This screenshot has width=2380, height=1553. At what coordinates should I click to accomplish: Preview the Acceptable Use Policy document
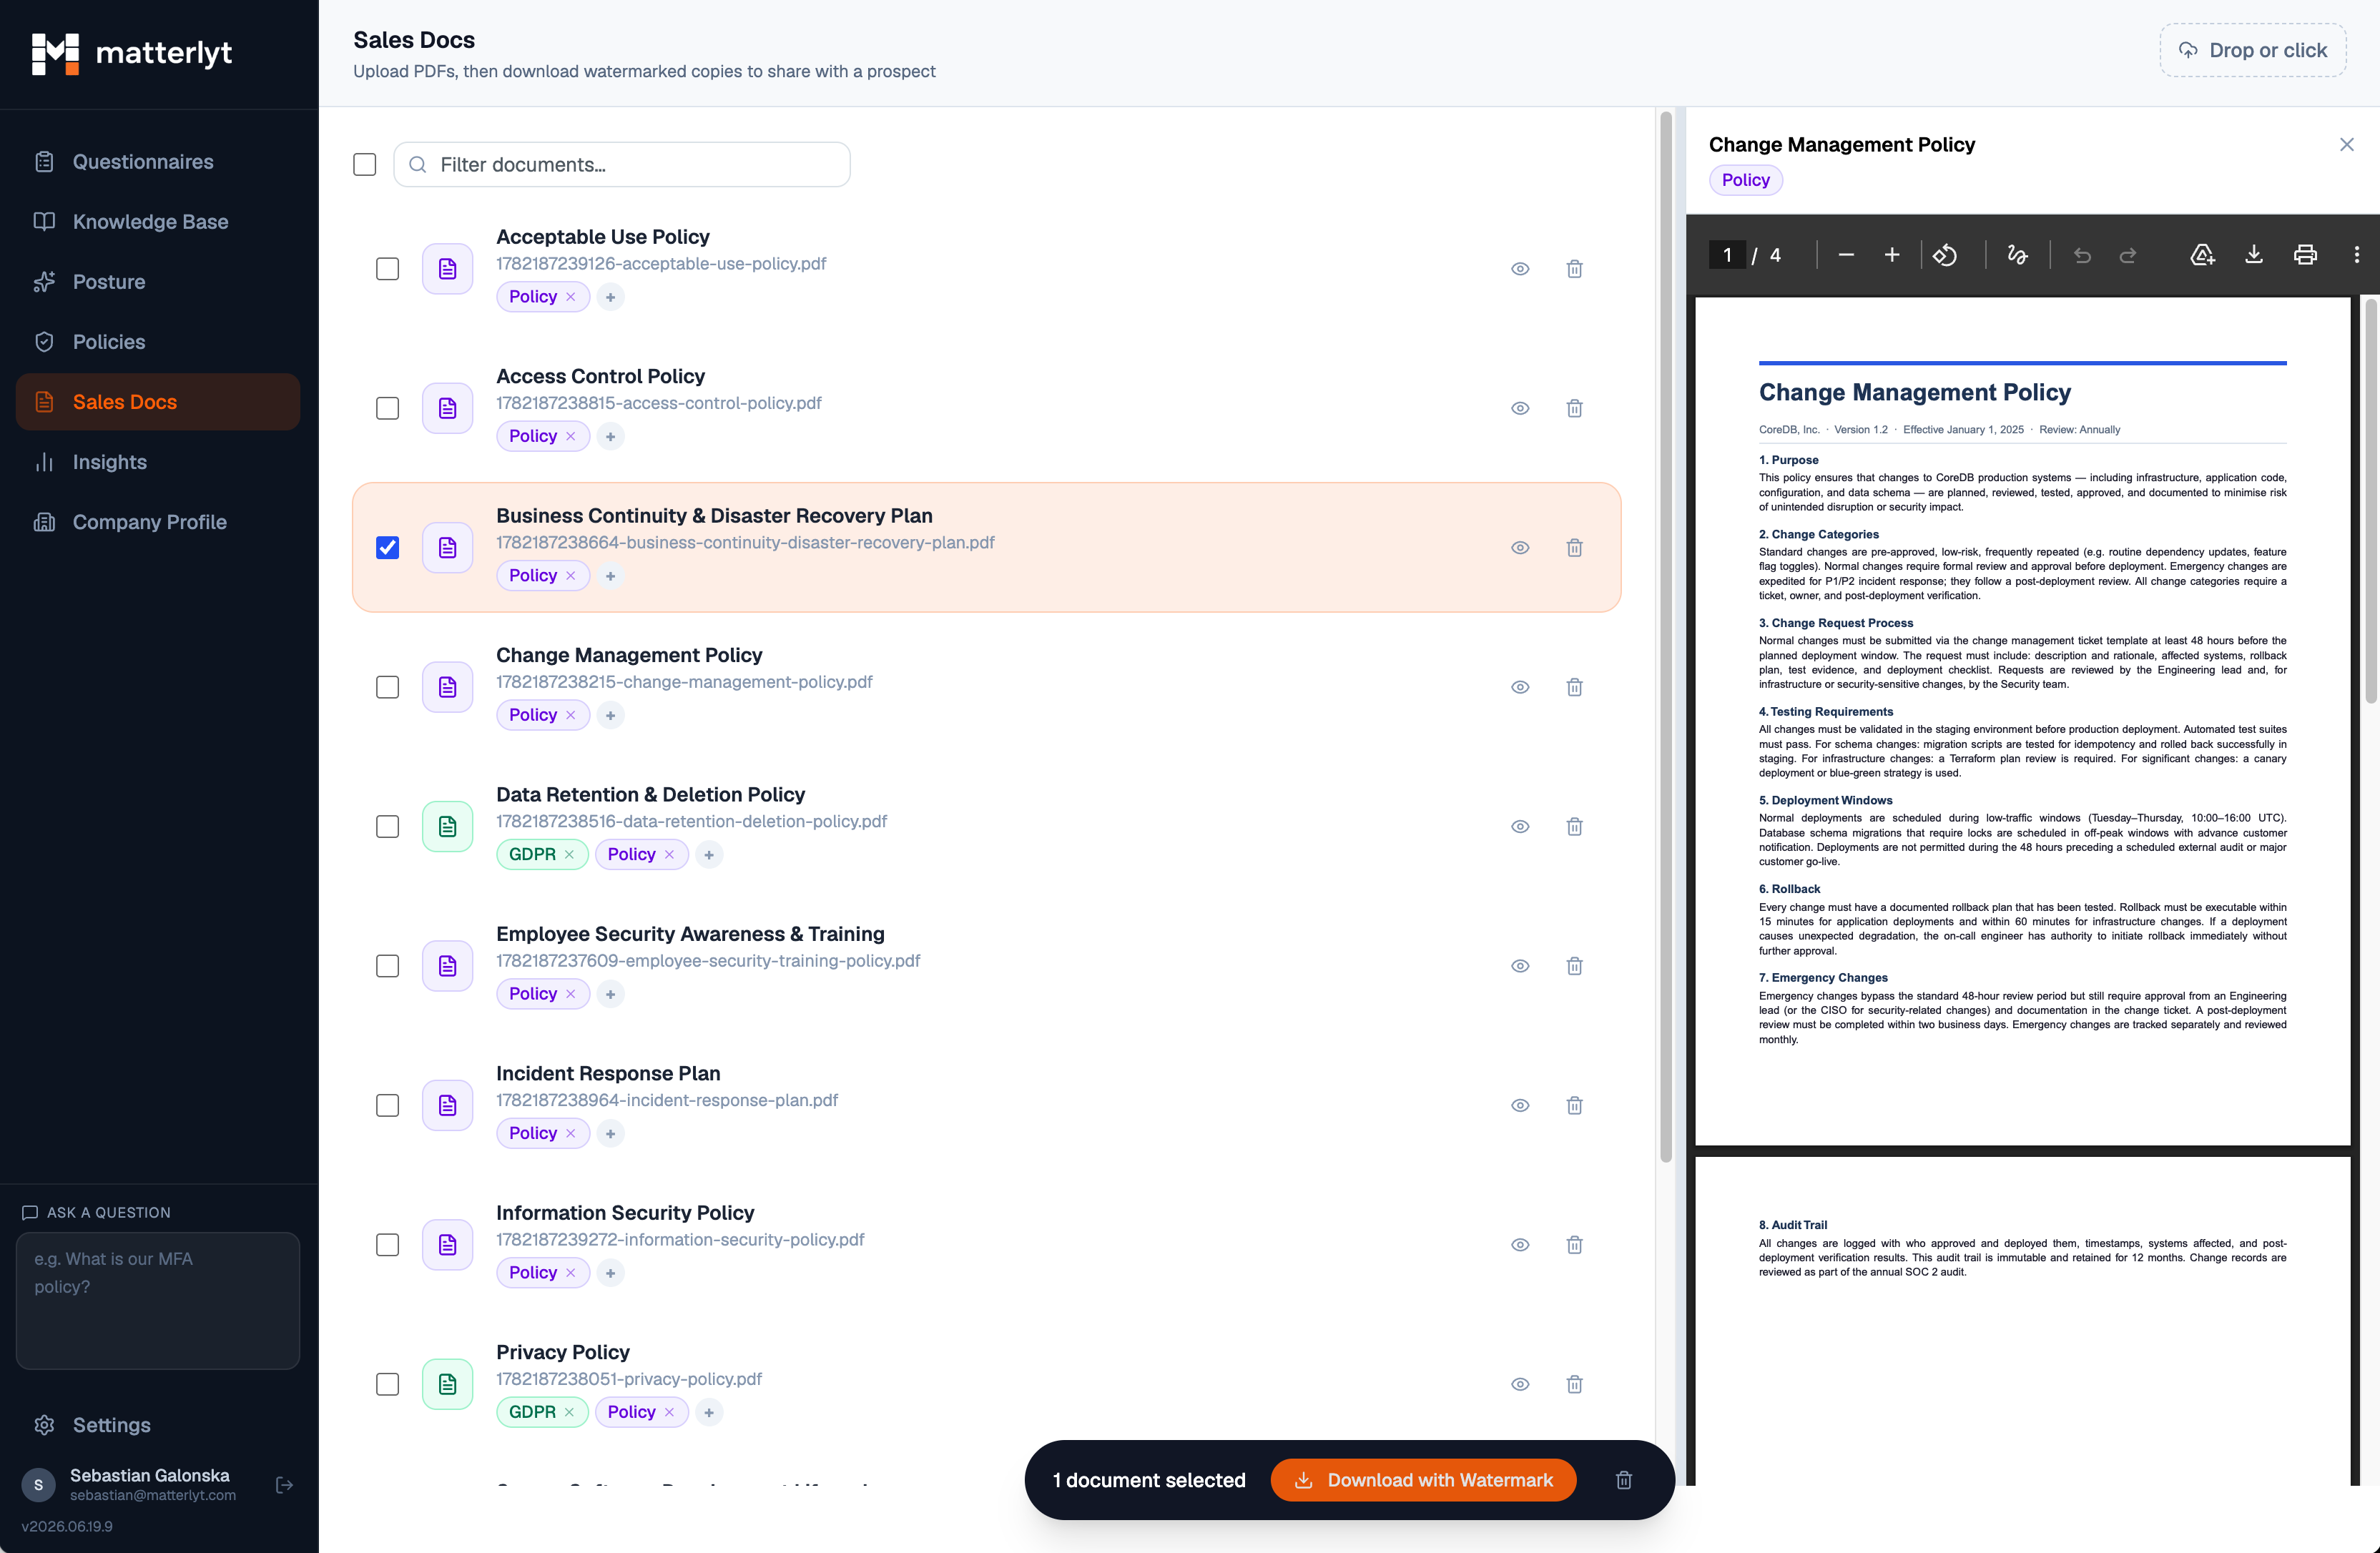[x=1519, y=269]
